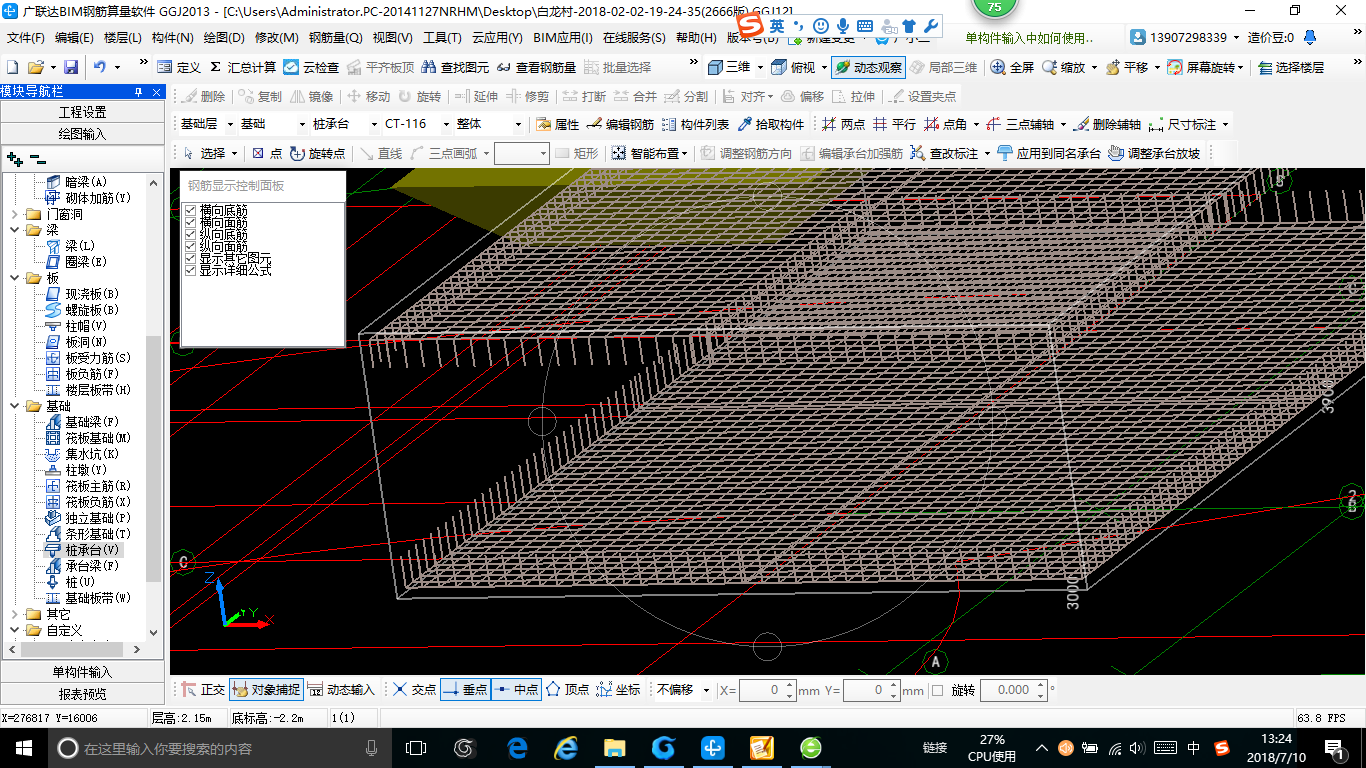The width and height of the screenshot is (1366, 768).
Task: Open the 工具(T) menu
Action: (442, 38)
